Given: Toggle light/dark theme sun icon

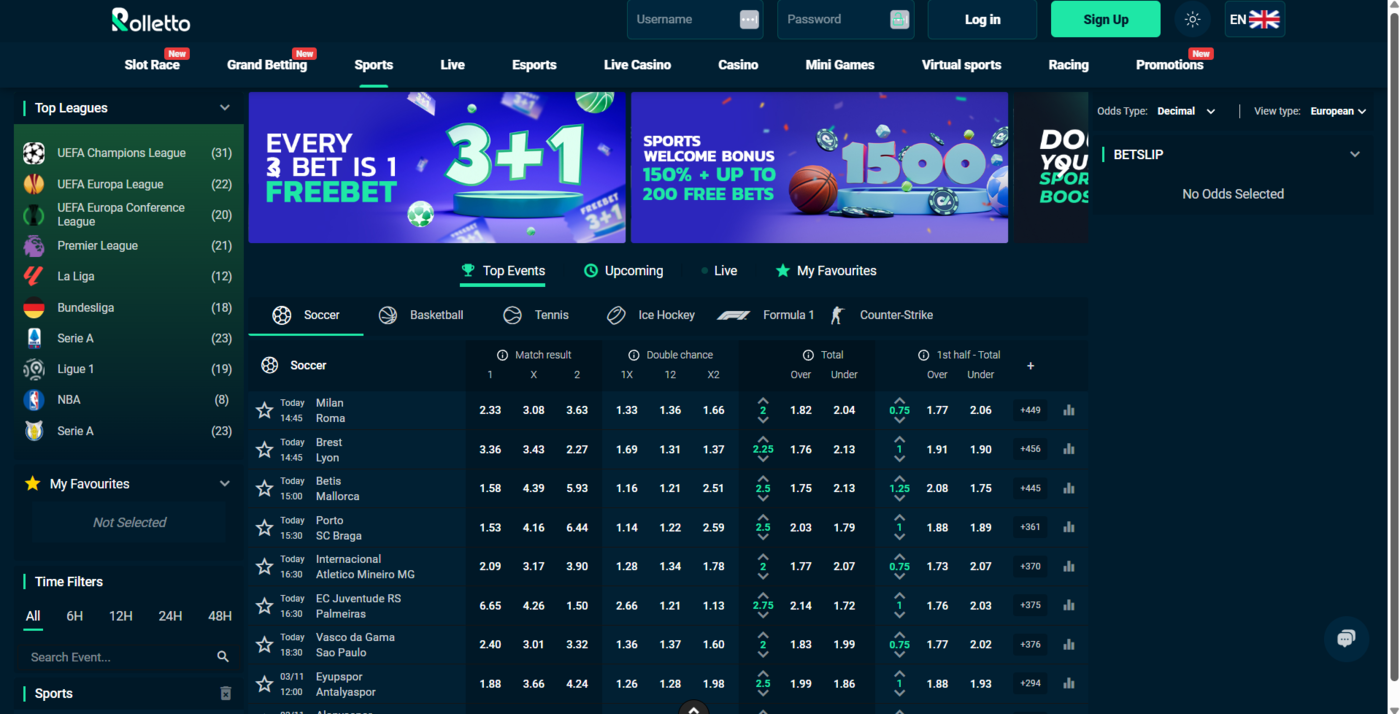Looking at the screenshot, I should [x=1192, y=20].
